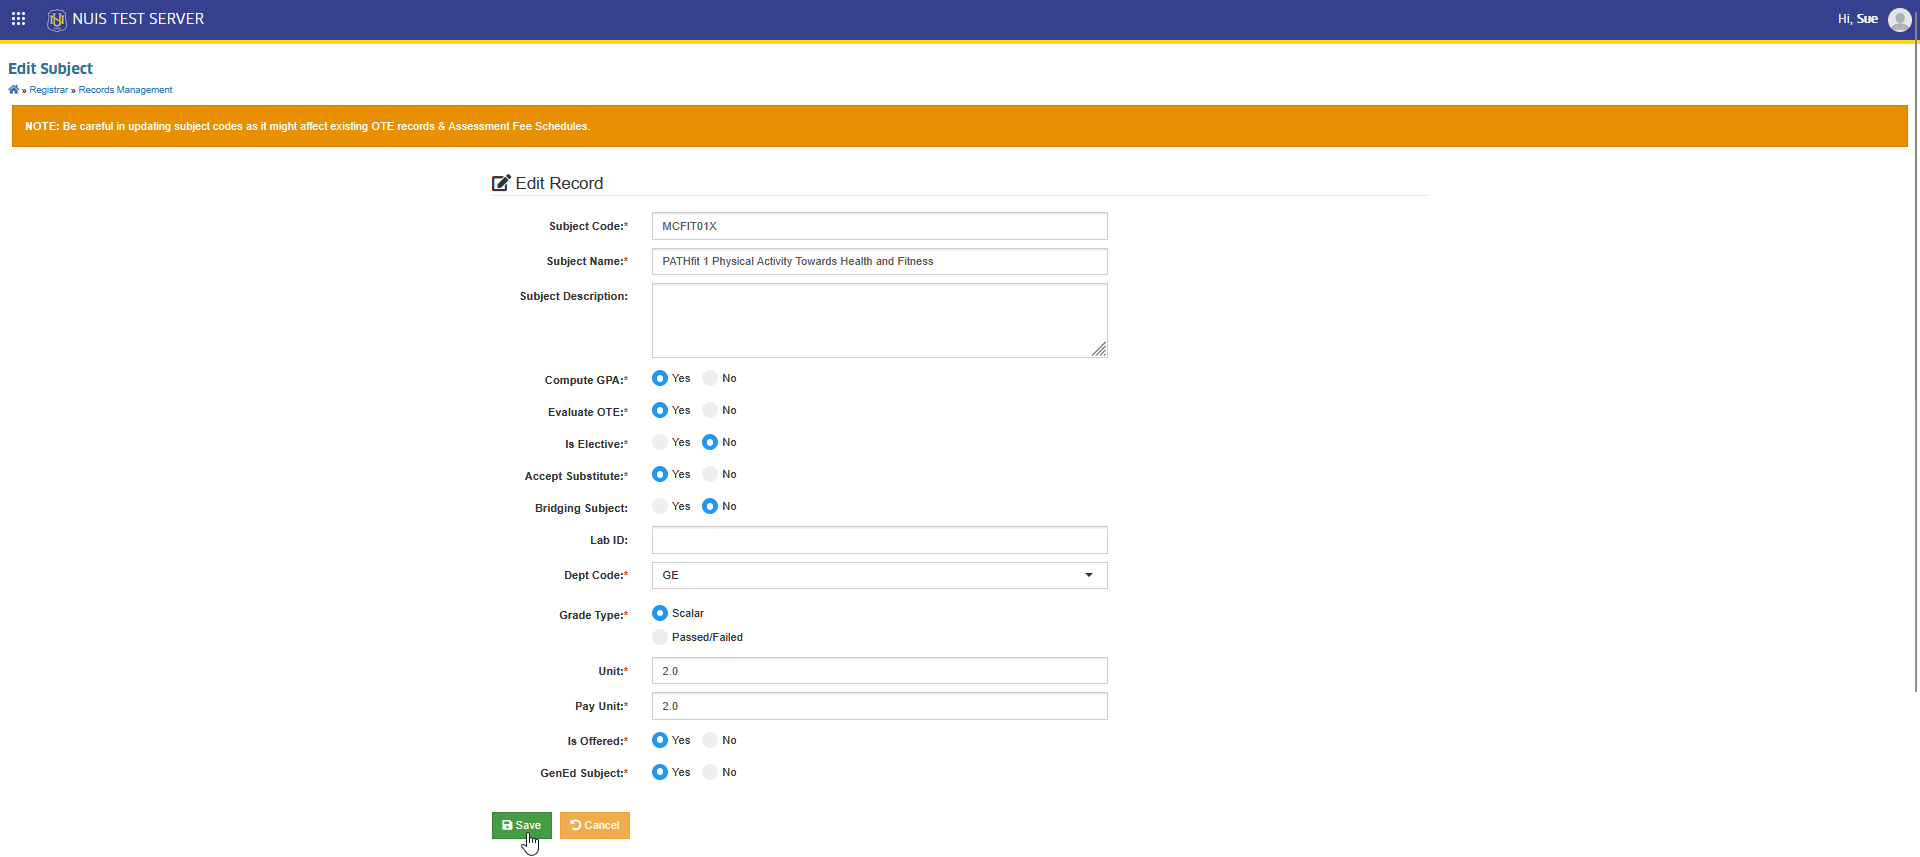Open the user avatar profile icon
Viewport: 1920px width, 857px height.
1900,20
